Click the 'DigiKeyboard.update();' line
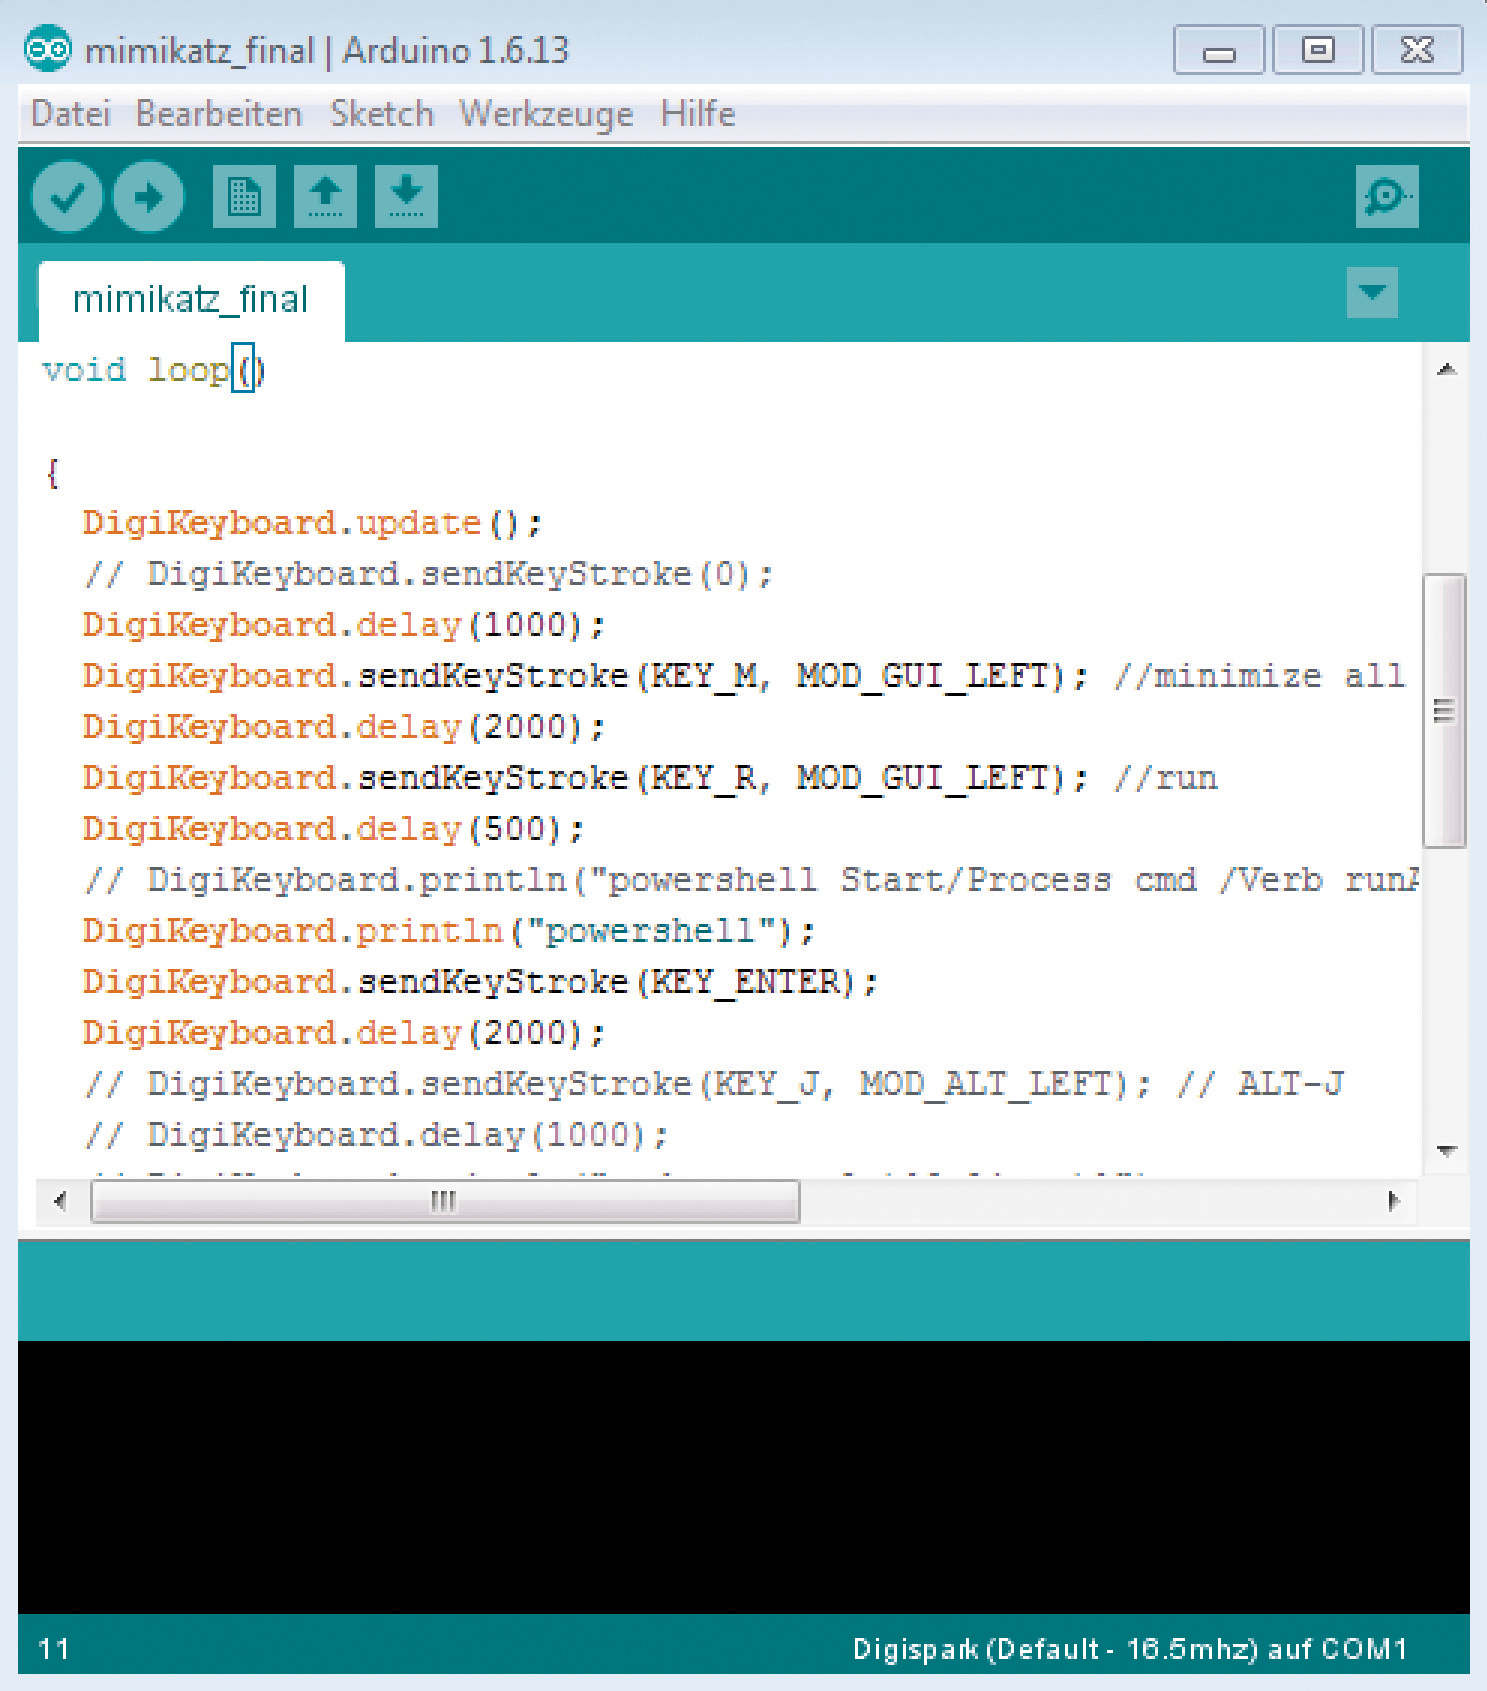This screenshot has height=1691, width=1487. (312, 523)
